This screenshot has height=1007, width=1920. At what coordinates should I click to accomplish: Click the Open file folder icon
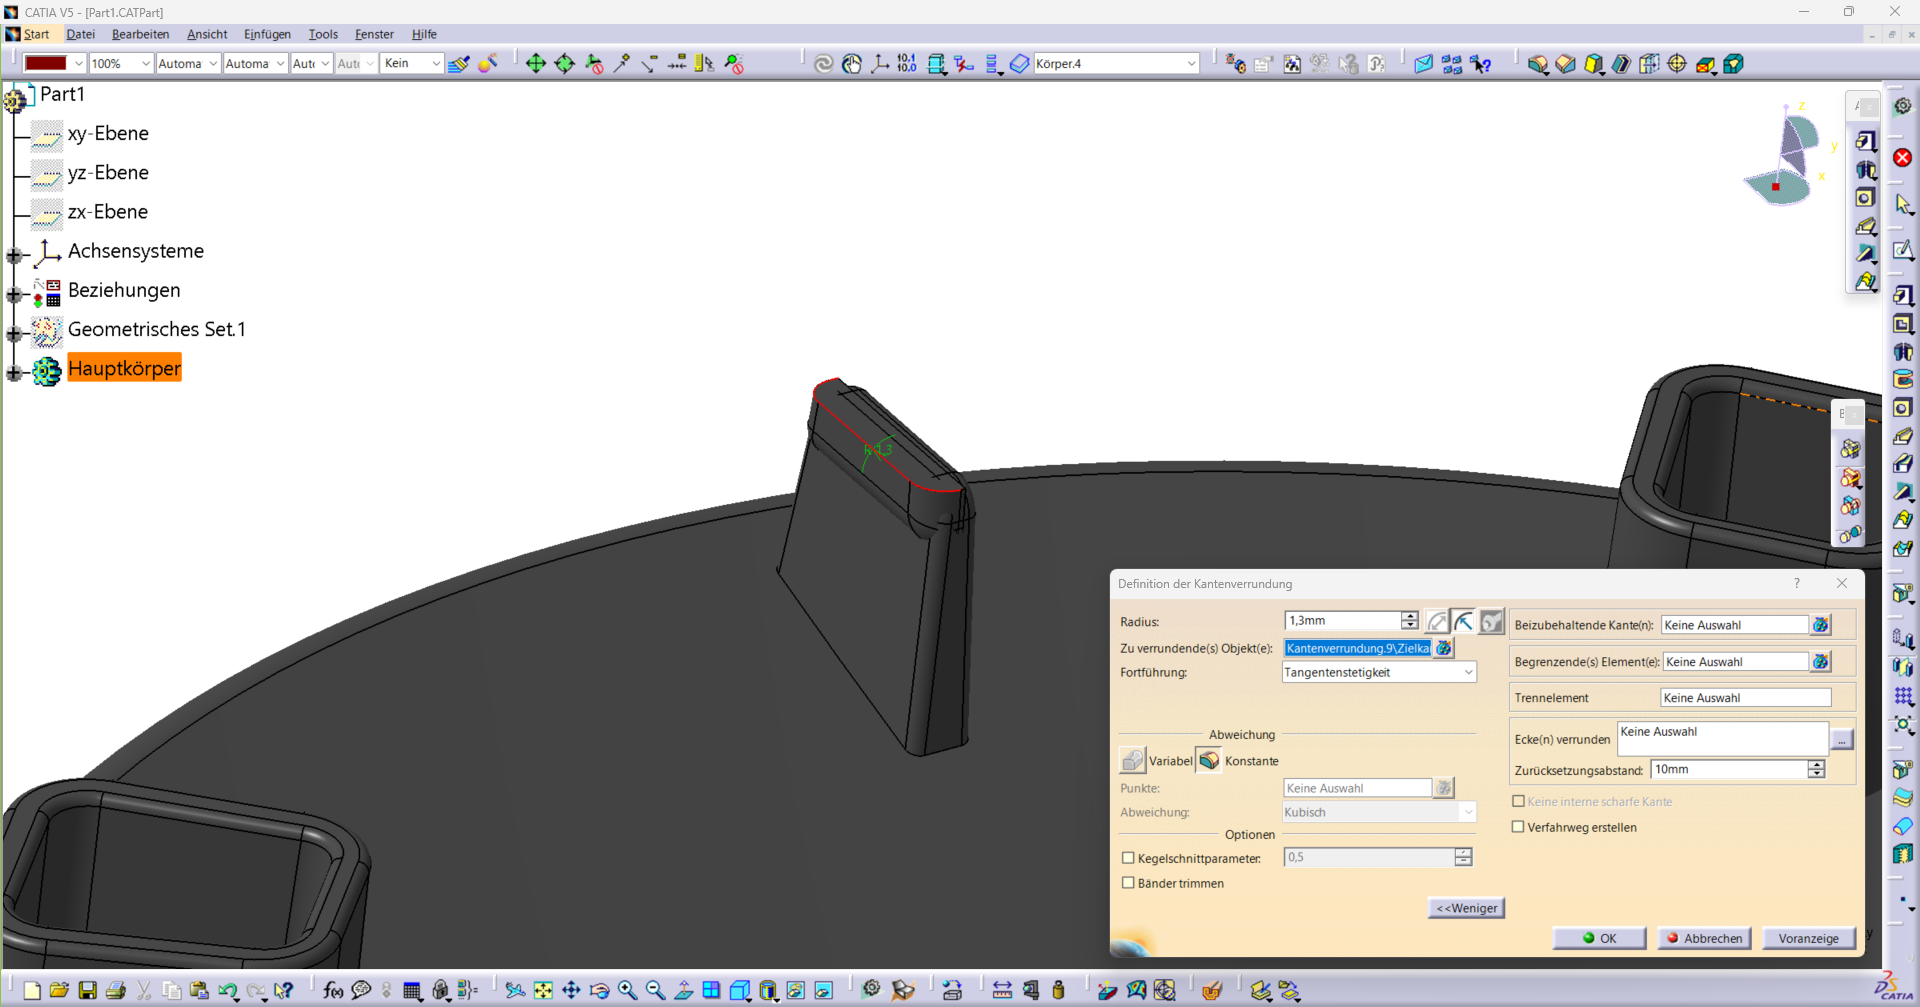(59, 990)
